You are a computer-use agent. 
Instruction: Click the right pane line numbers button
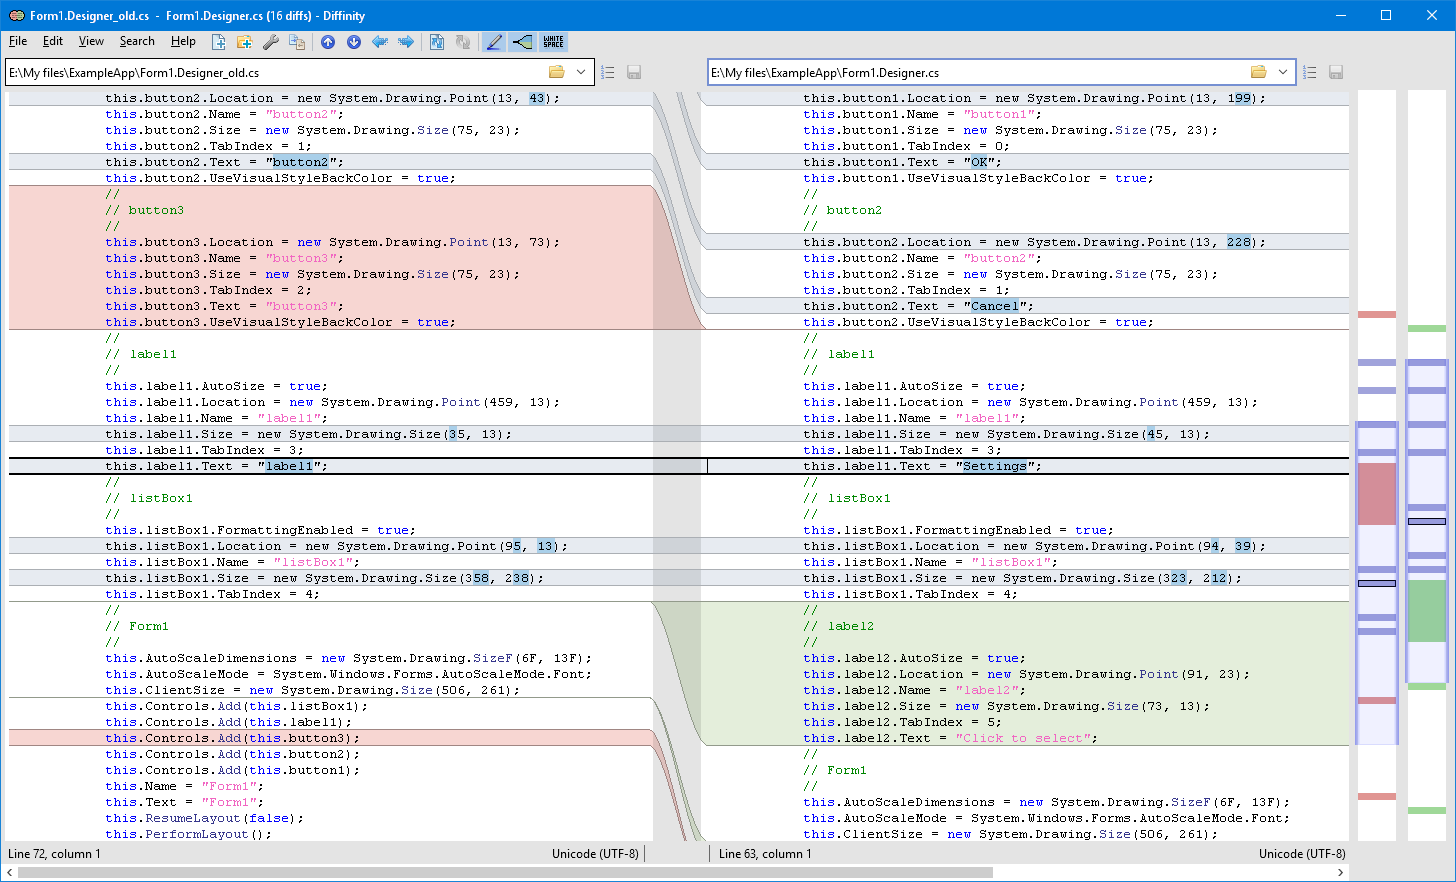click(1310, 72)
